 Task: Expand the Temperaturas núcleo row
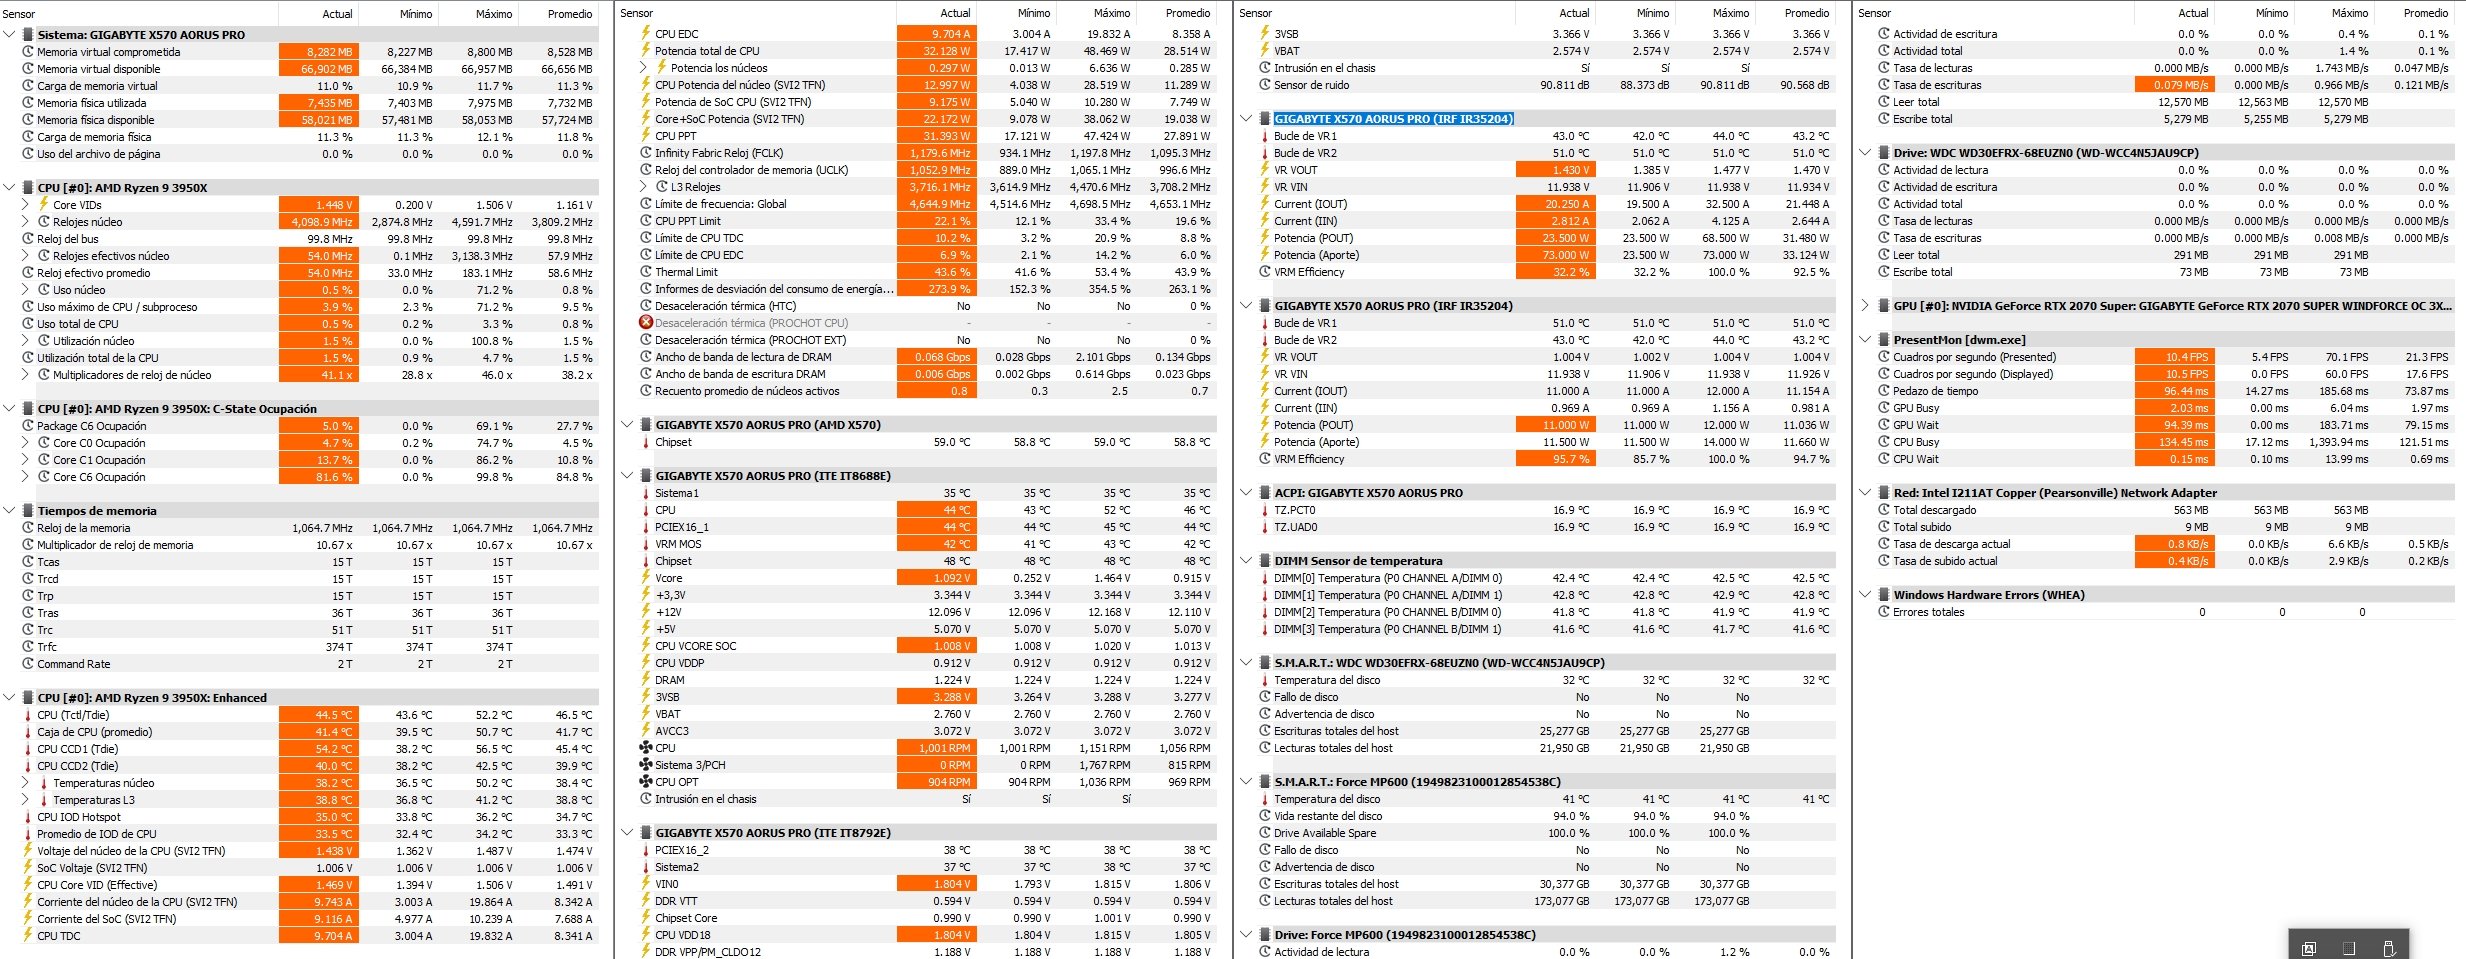pyautogui.click(x=26, y=783)
